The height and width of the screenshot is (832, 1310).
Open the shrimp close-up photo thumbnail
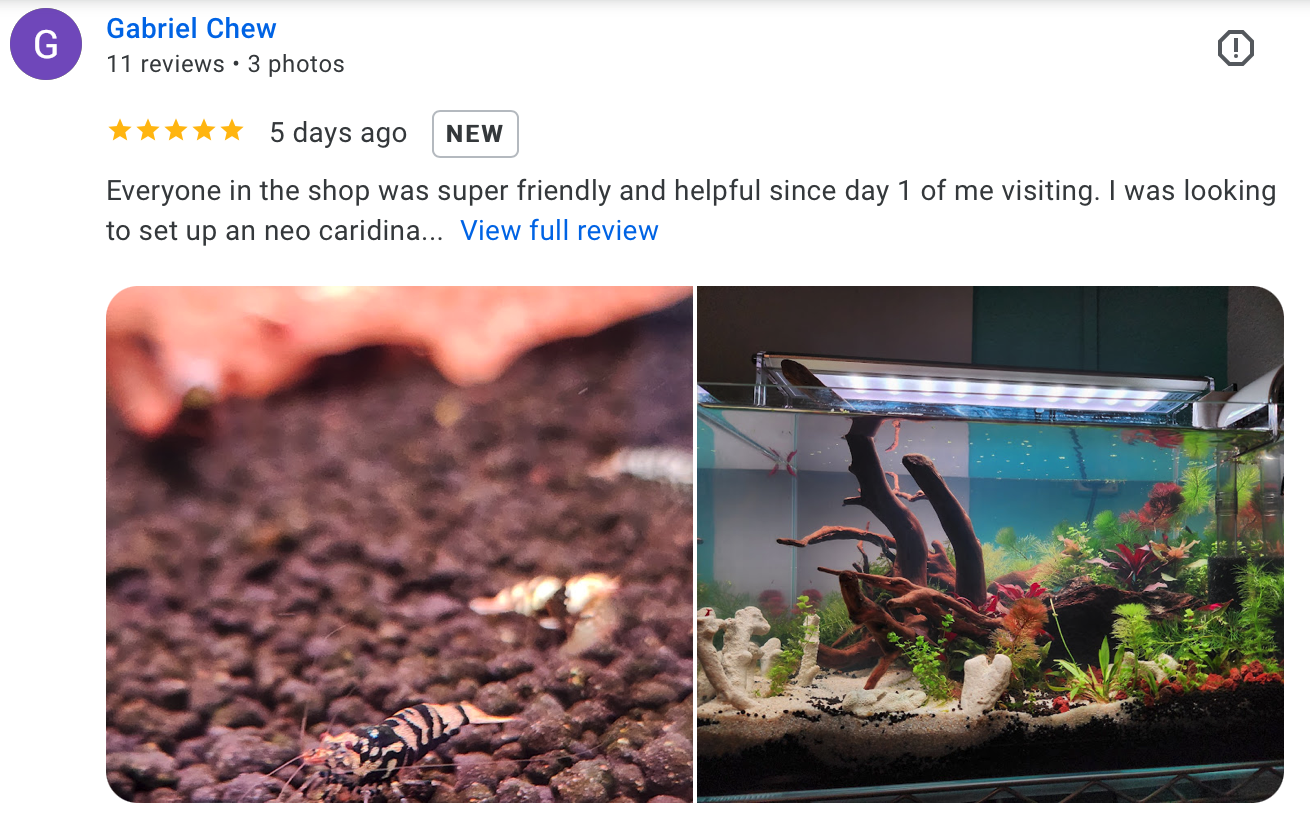click(x=399, y=544)
